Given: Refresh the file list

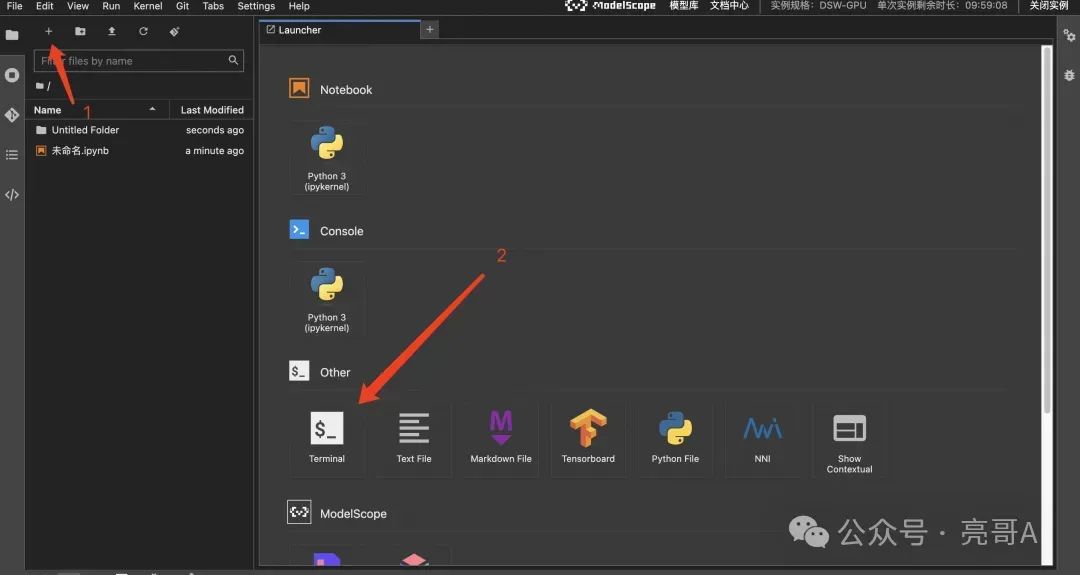Looking at the screenshot, I should [143, 32].
